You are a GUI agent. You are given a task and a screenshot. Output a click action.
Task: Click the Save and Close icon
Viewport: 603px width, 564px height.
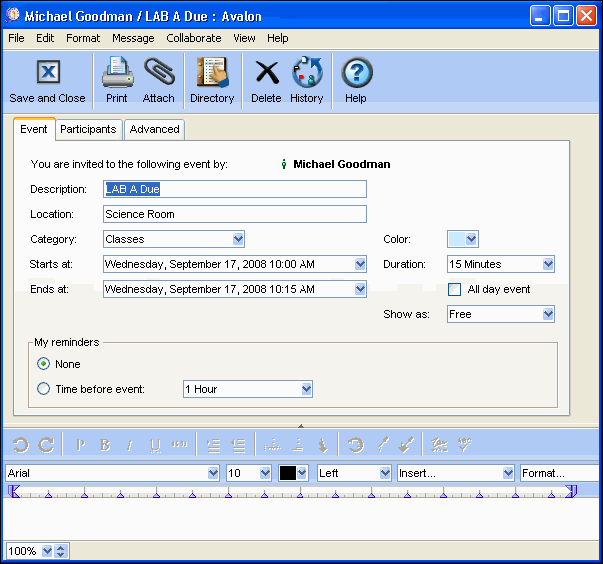tap(47, 74)
